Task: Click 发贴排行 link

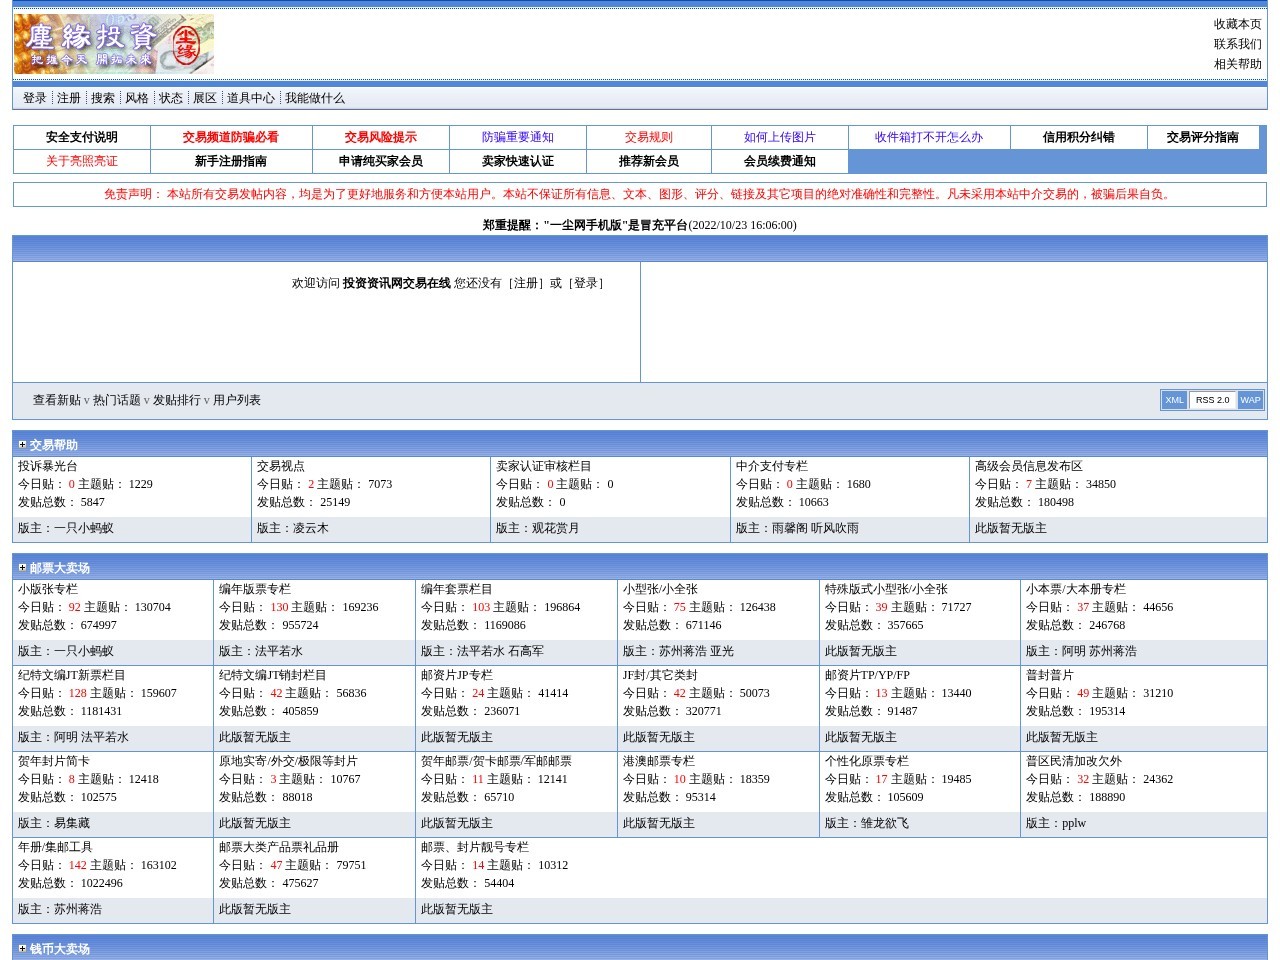Action: [177, 400]
